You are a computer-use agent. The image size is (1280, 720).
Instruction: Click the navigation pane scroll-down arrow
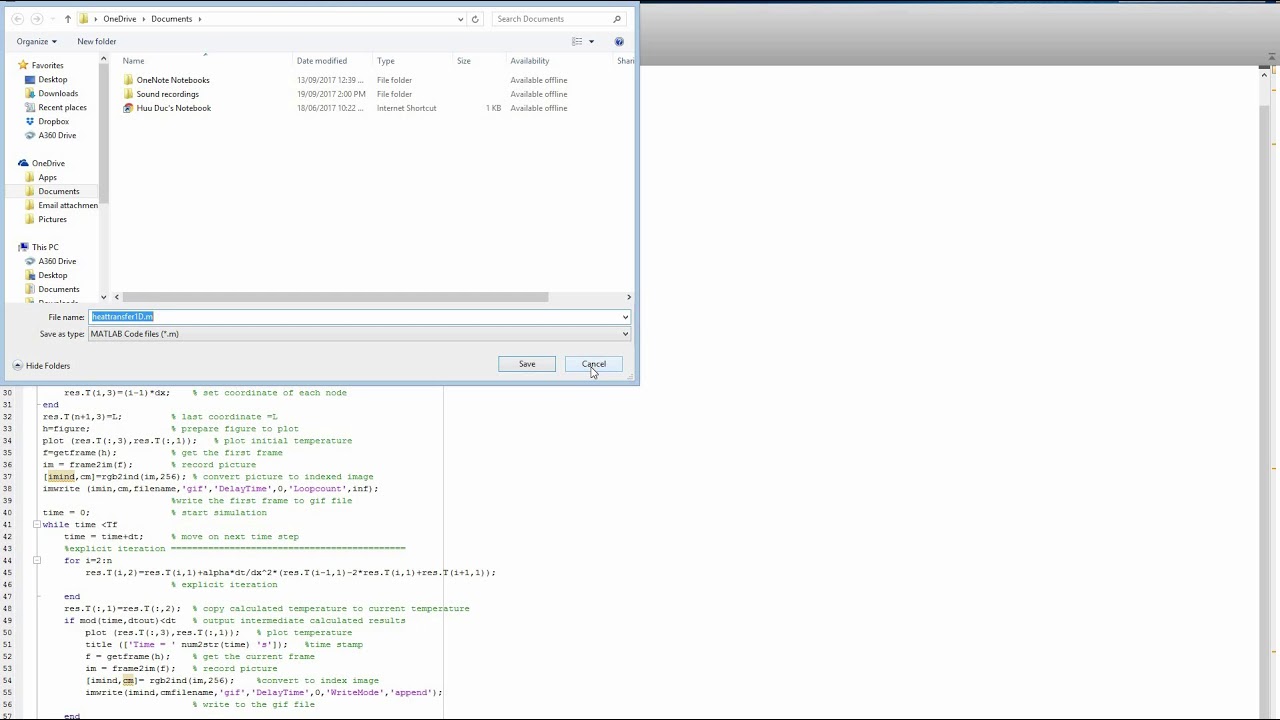(x=103, y=297)
